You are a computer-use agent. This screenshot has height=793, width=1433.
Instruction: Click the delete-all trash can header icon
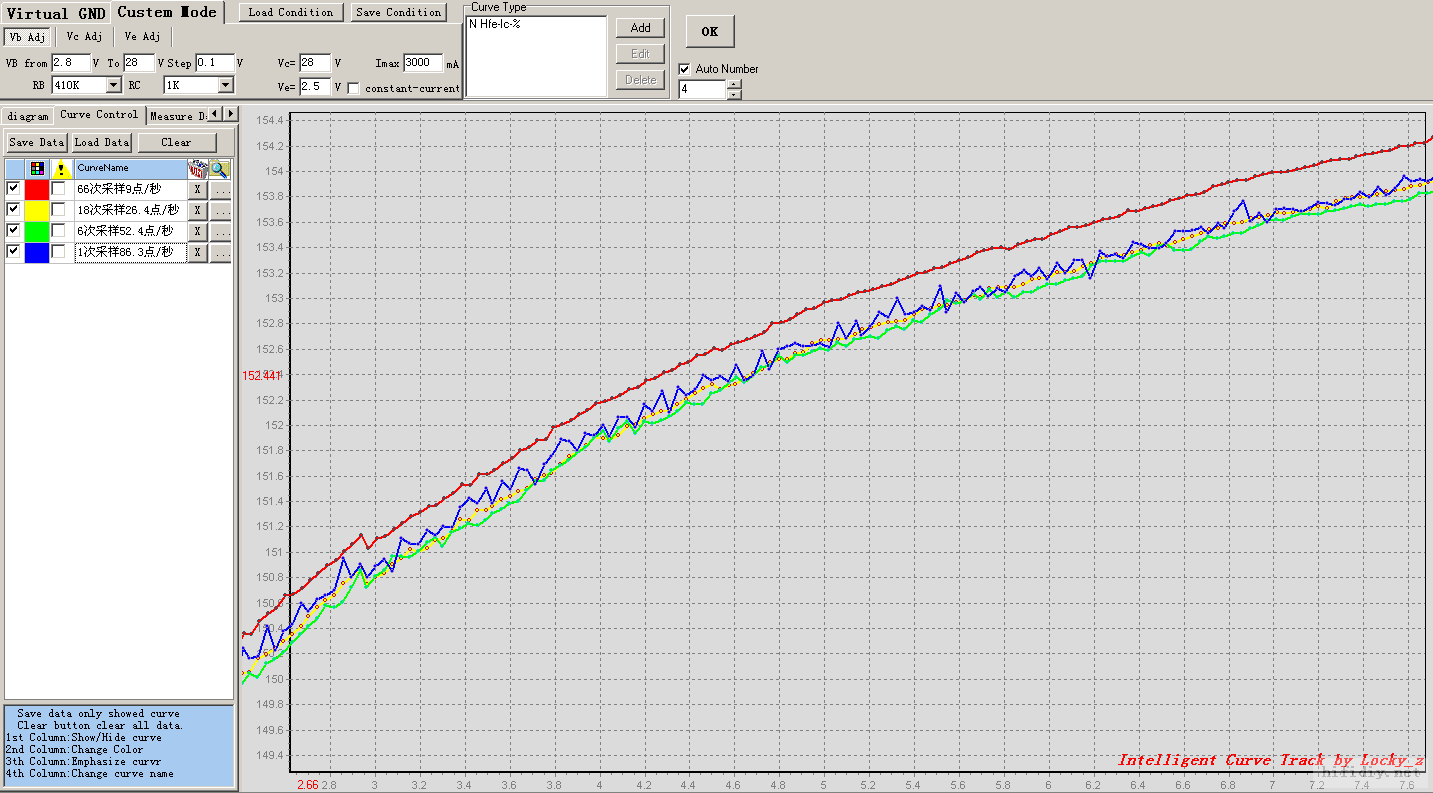click(198, 169)
